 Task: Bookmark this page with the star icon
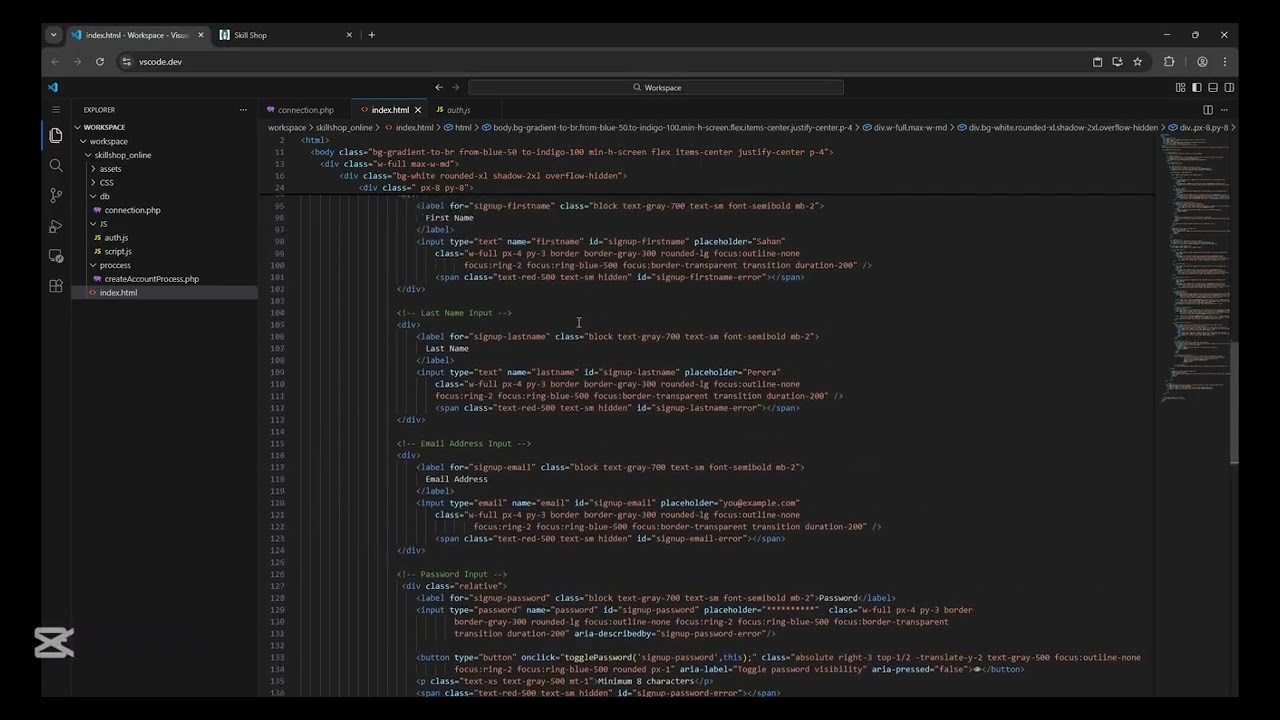point(1137,62)
